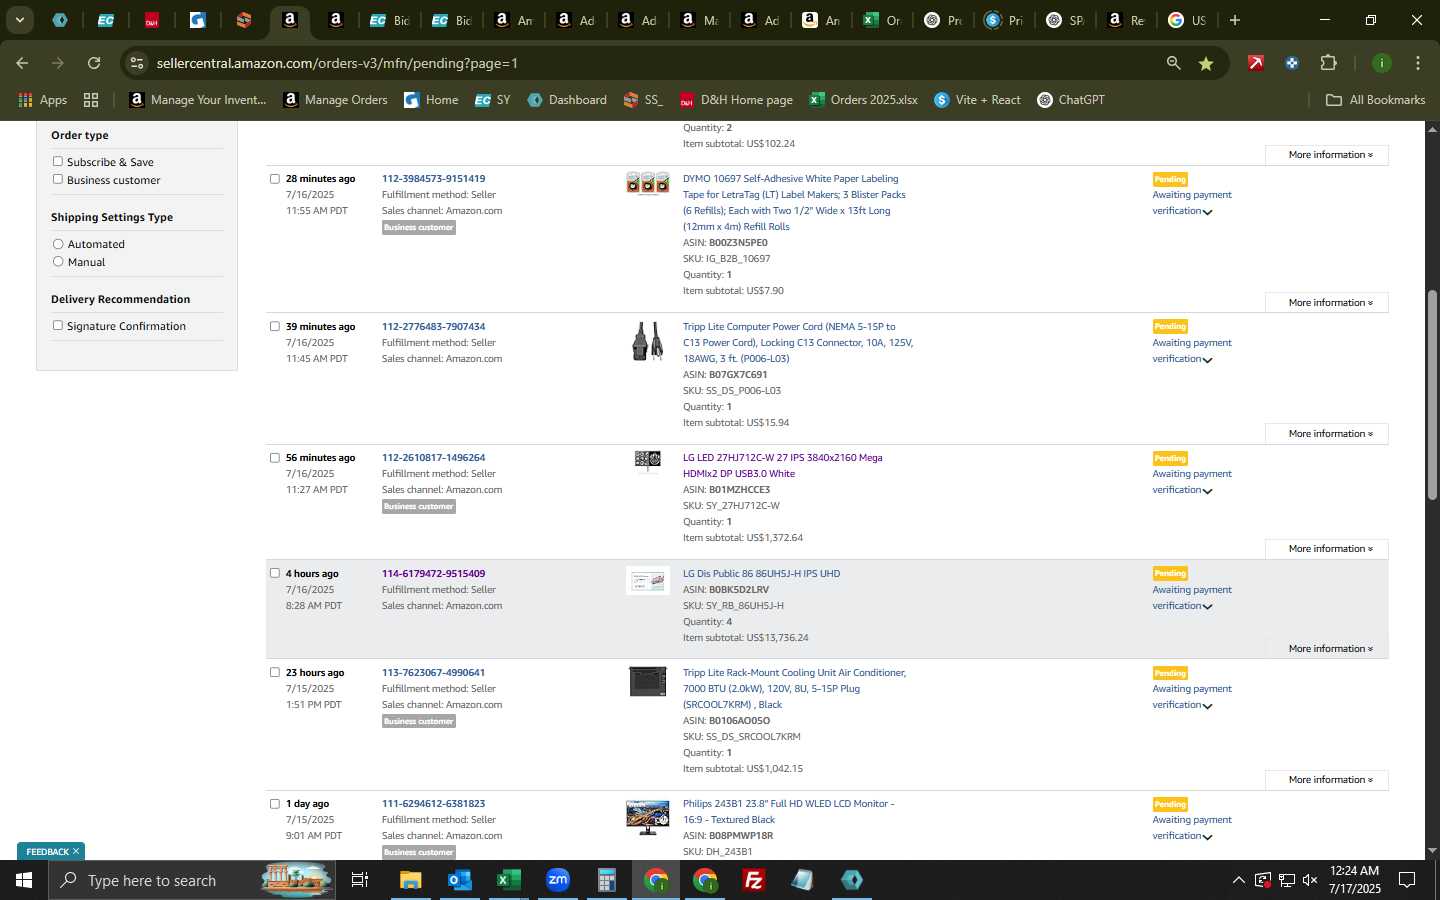Enable Business customer filter checkbox
Viewport: 1440px width, 900px height.
coord(58,179)
